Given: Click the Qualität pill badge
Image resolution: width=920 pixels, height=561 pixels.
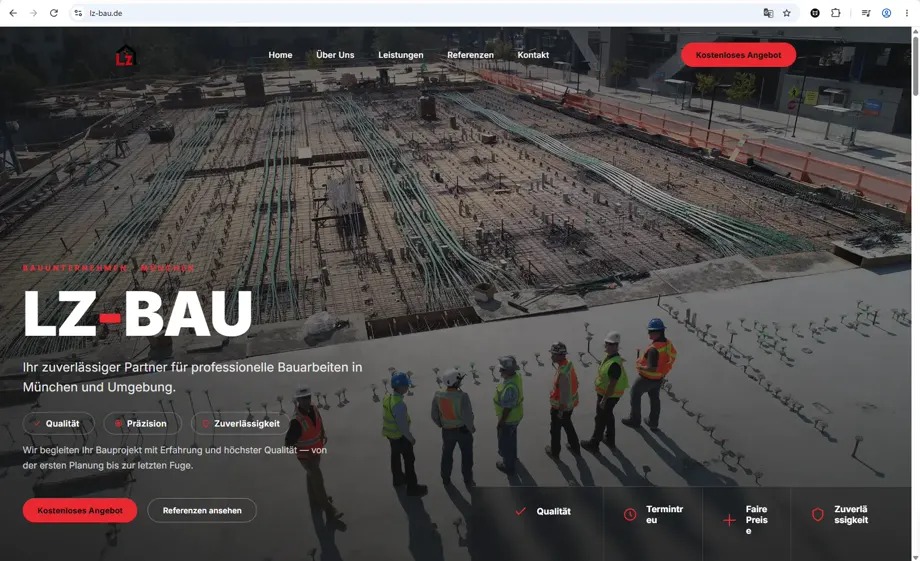Looking at the screenshot, I should (x=59, y=424).
